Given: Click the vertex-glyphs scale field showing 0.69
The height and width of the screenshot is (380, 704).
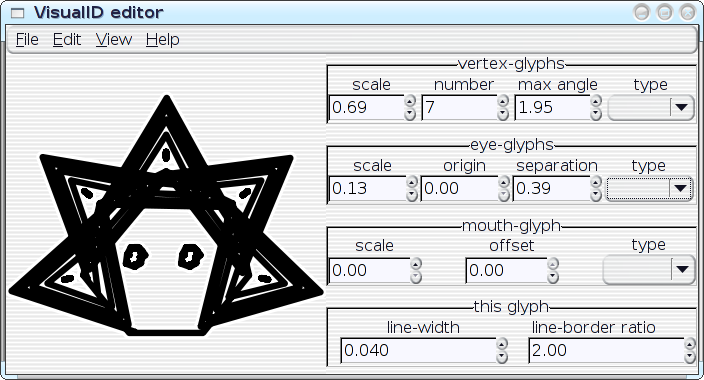Looking at the screenshot, I should [x=366, y=108].
